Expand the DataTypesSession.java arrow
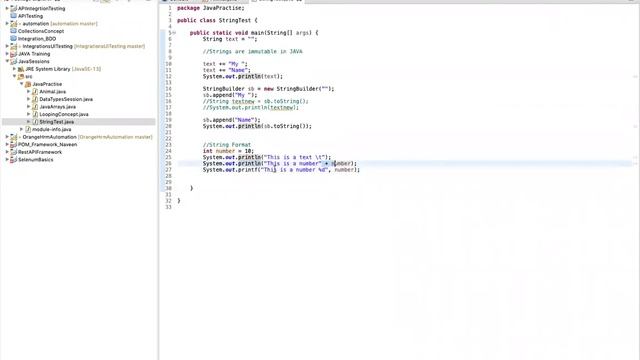640x360 pixels. coord(29,99)
